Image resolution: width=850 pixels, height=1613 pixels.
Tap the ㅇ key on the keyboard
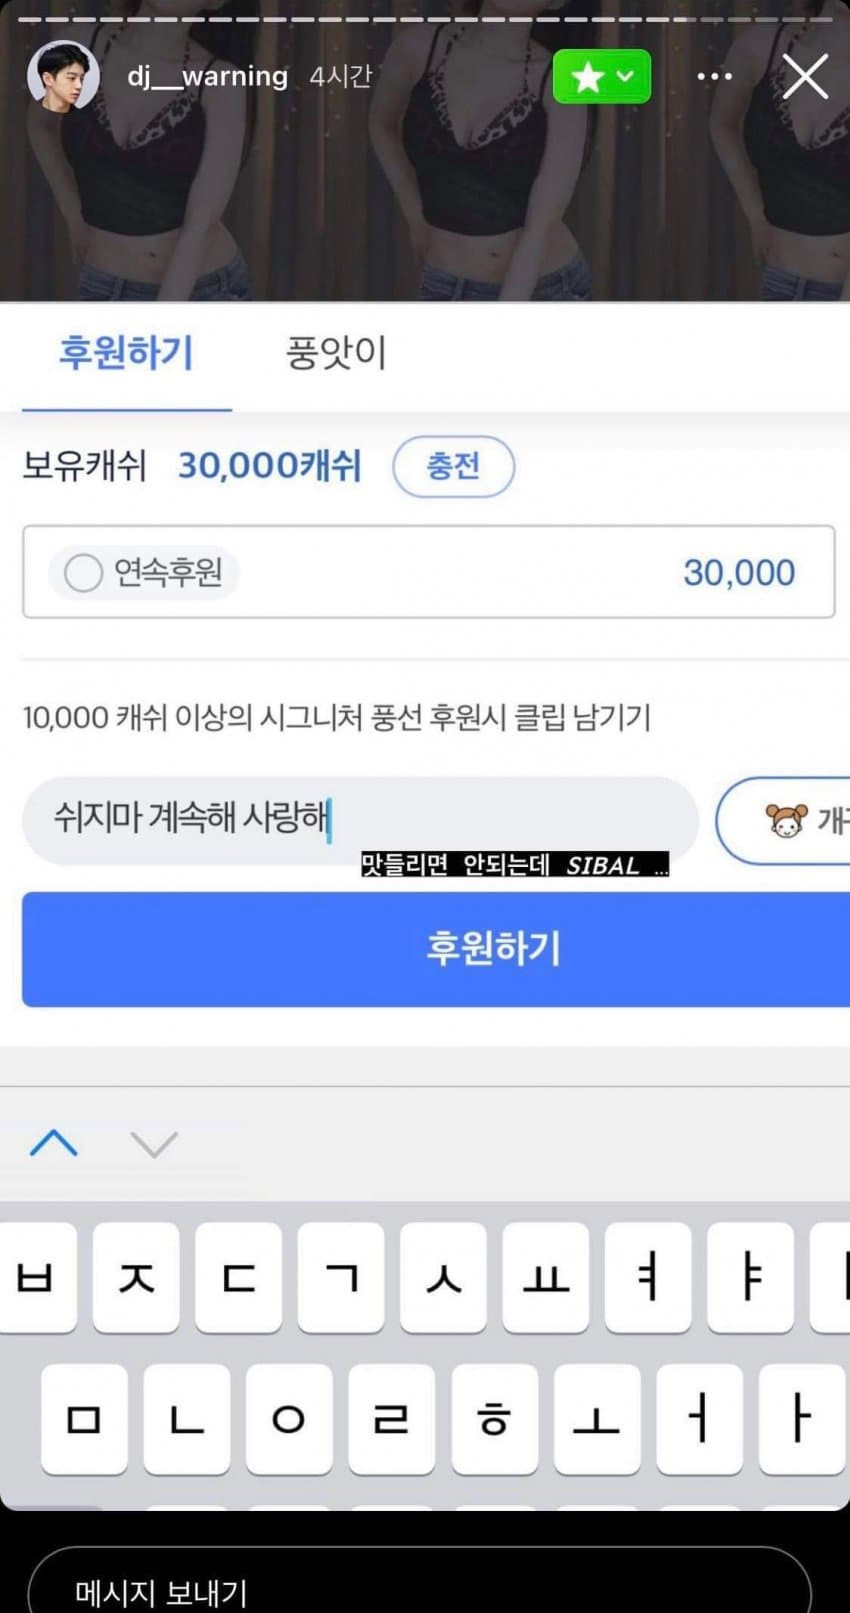click(288, 1419)
